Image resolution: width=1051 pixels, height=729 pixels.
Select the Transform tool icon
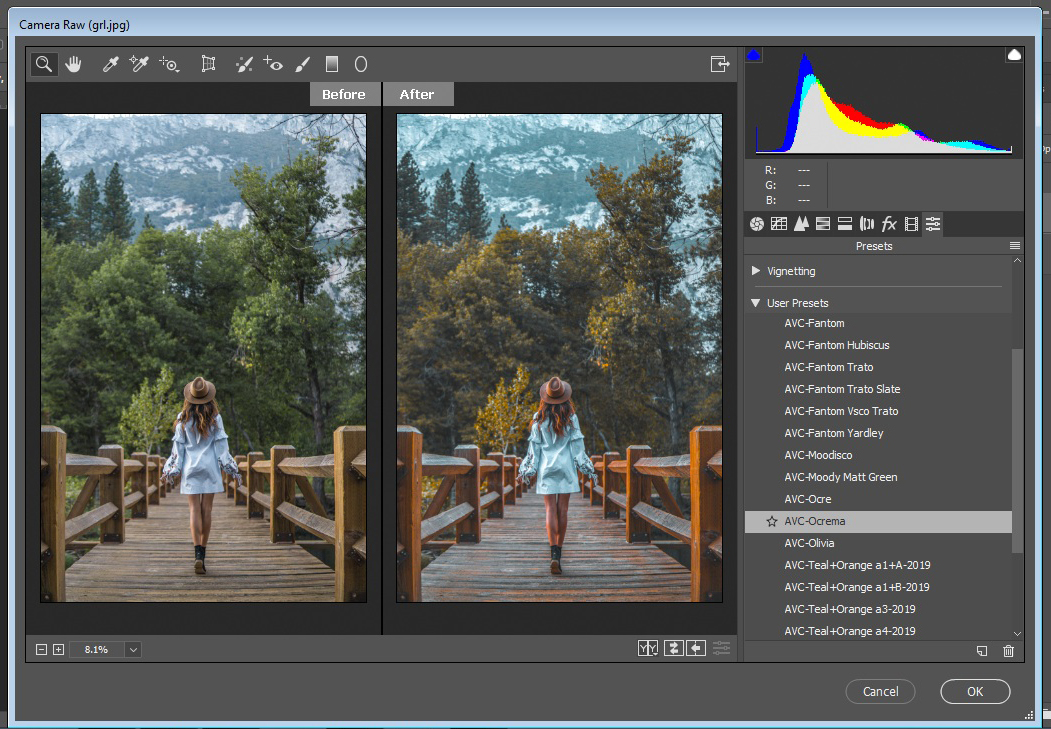coord(208,64)
